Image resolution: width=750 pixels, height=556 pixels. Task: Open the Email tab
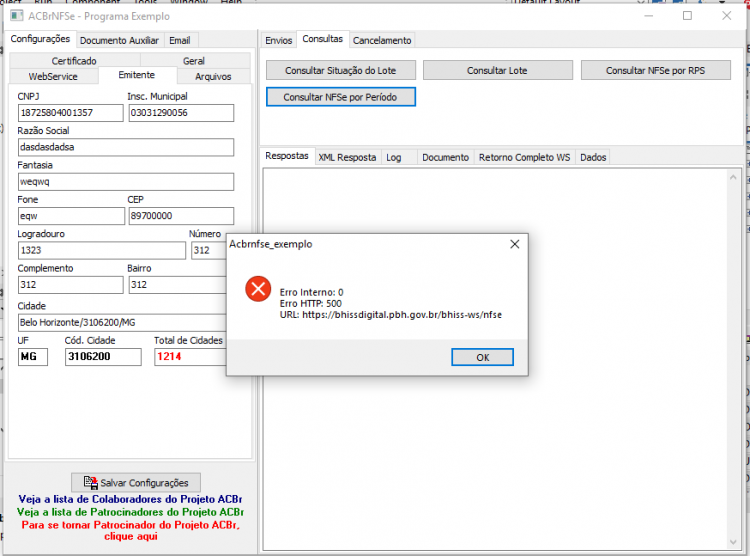(x=179, y=41)
